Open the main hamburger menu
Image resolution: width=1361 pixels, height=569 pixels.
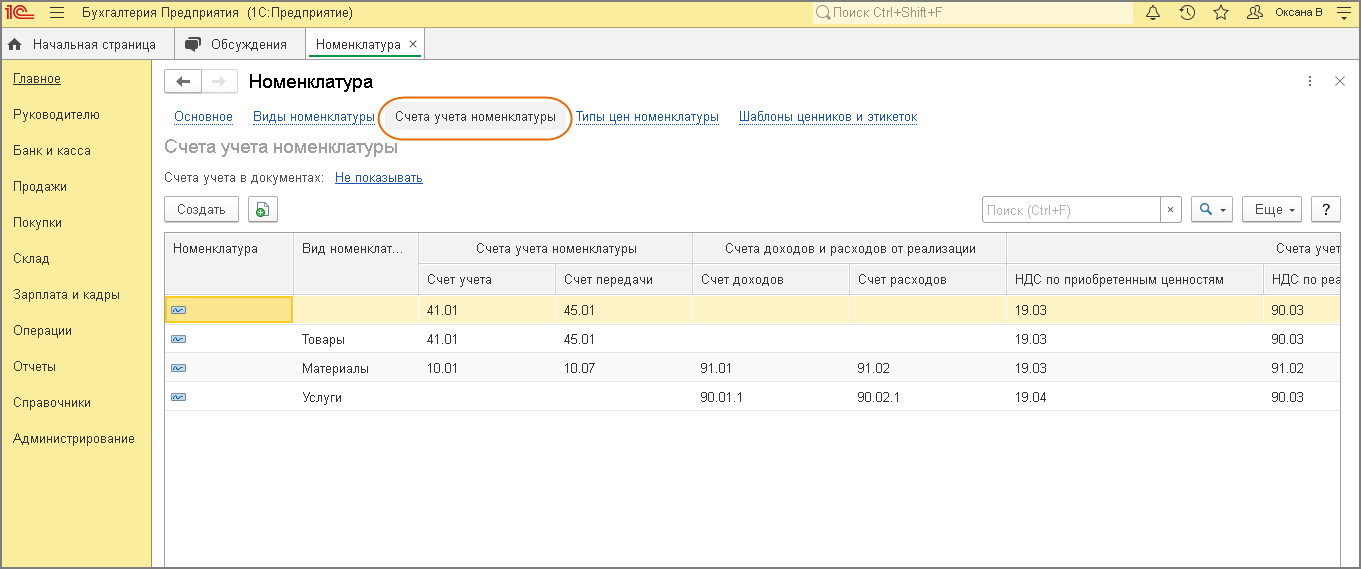pyautogui.click(x=56, y=13)
